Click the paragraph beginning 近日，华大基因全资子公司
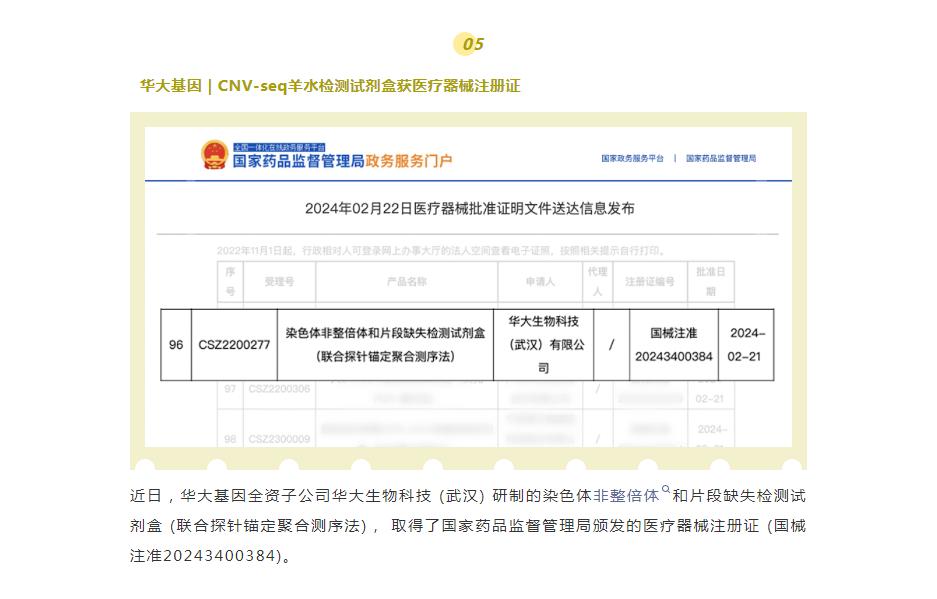 [x=468, y=525]
